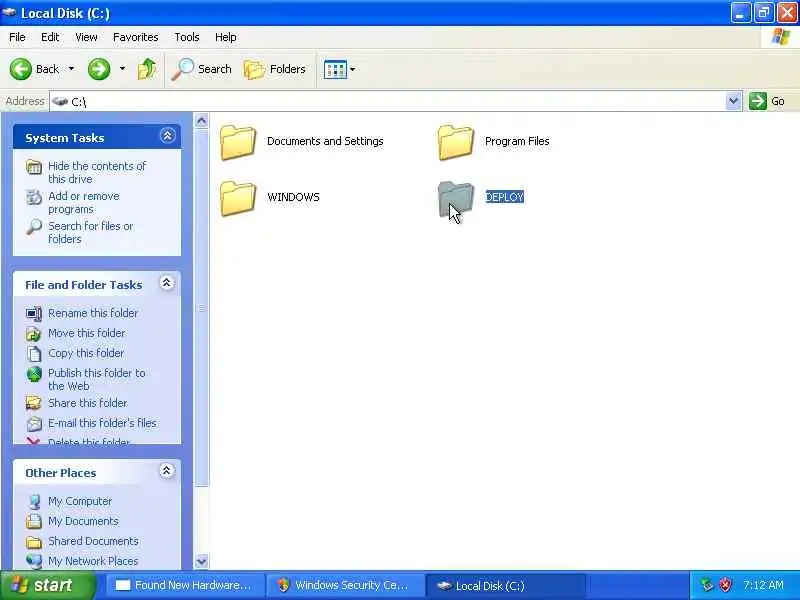Click the Safely Remove Hardware tray icon
Image resolution: width=800 pixels, height=600 pixels.
[x=707, y=585]
